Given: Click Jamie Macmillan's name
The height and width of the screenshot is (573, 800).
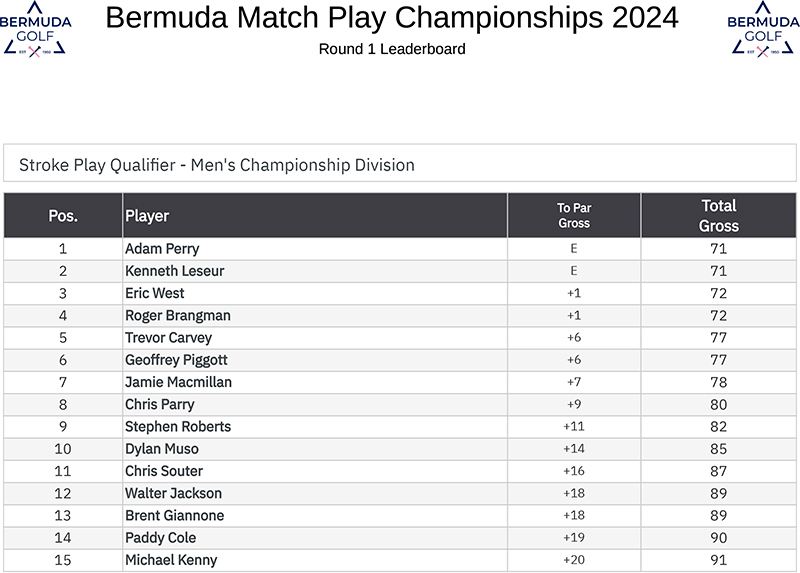Looking at the screenshot, I should pos(178,382).
